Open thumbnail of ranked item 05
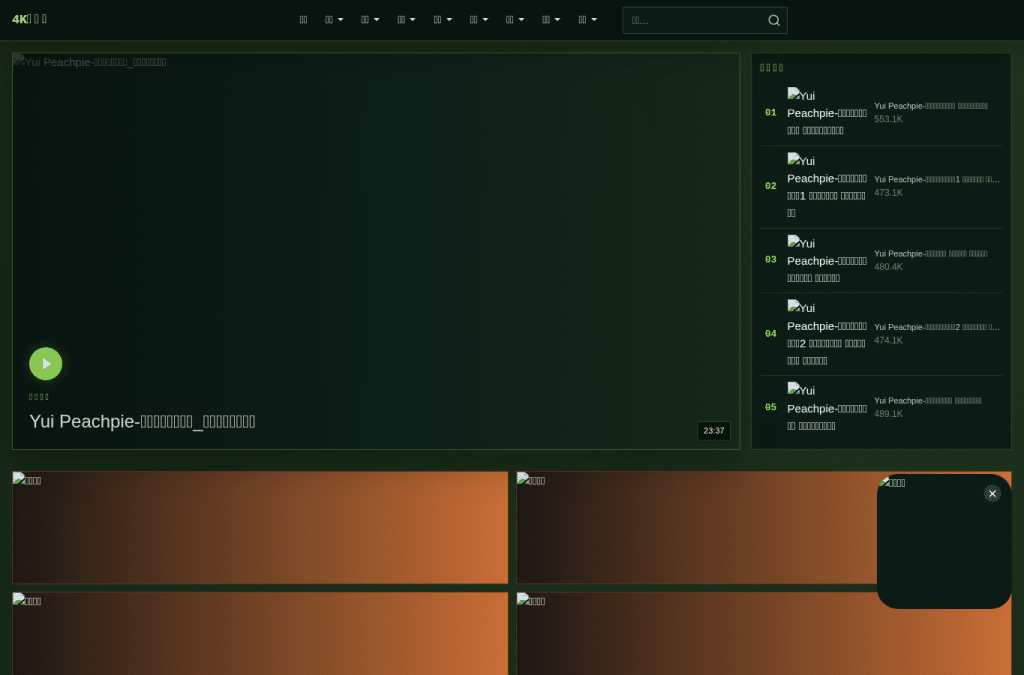Viewport: 1024px width, 675px height. coord(827,407)
